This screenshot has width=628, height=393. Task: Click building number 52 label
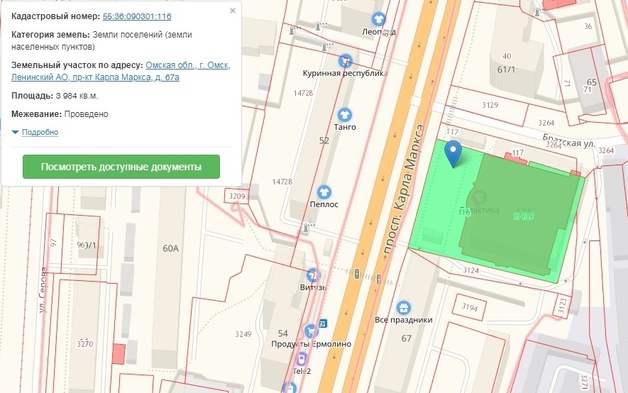[x=324, y=141]
